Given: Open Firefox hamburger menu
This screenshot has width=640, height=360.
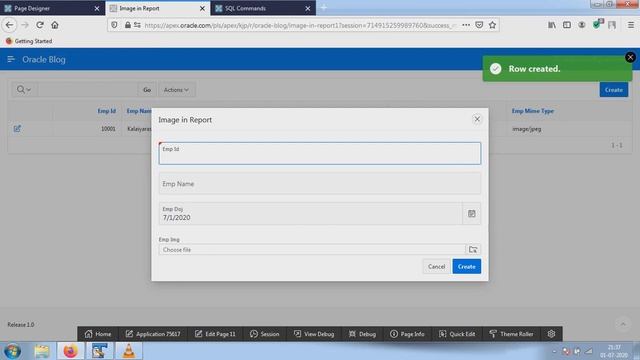Looking at the screenshot, I should tap(631, 25).
